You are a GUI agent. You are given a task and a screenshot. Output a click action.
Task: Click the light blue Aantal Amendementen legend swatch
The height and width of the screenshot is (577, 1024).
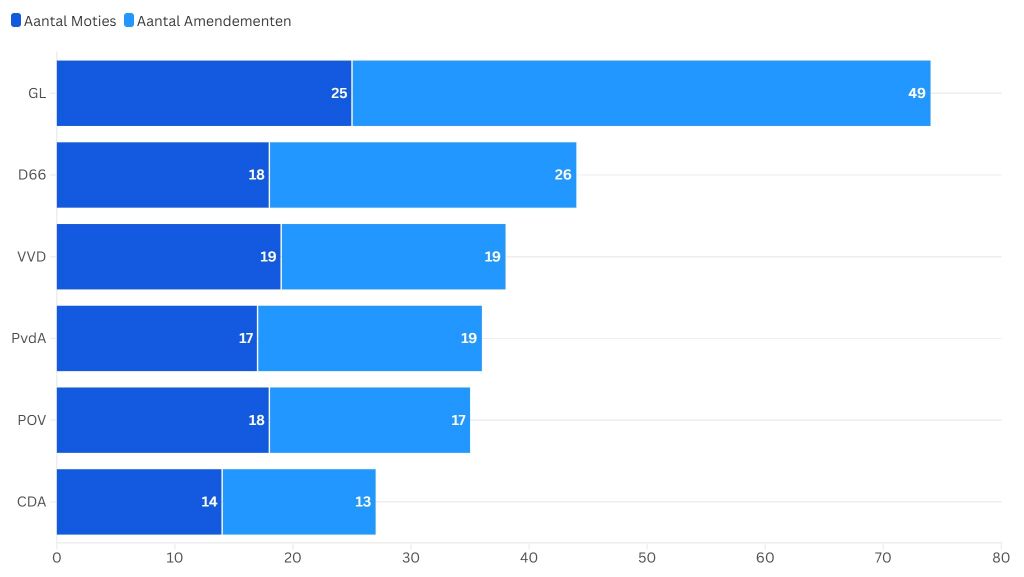coord(129,21)
